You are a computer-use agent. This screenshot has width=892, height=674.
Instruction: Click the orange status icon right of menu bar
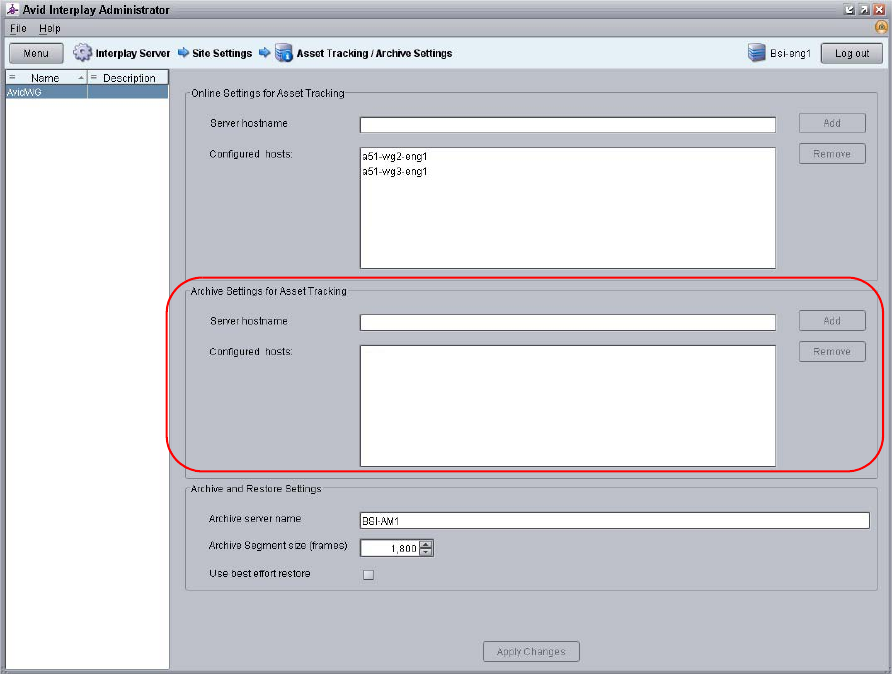pyautogui.click(x=881, y=27)
